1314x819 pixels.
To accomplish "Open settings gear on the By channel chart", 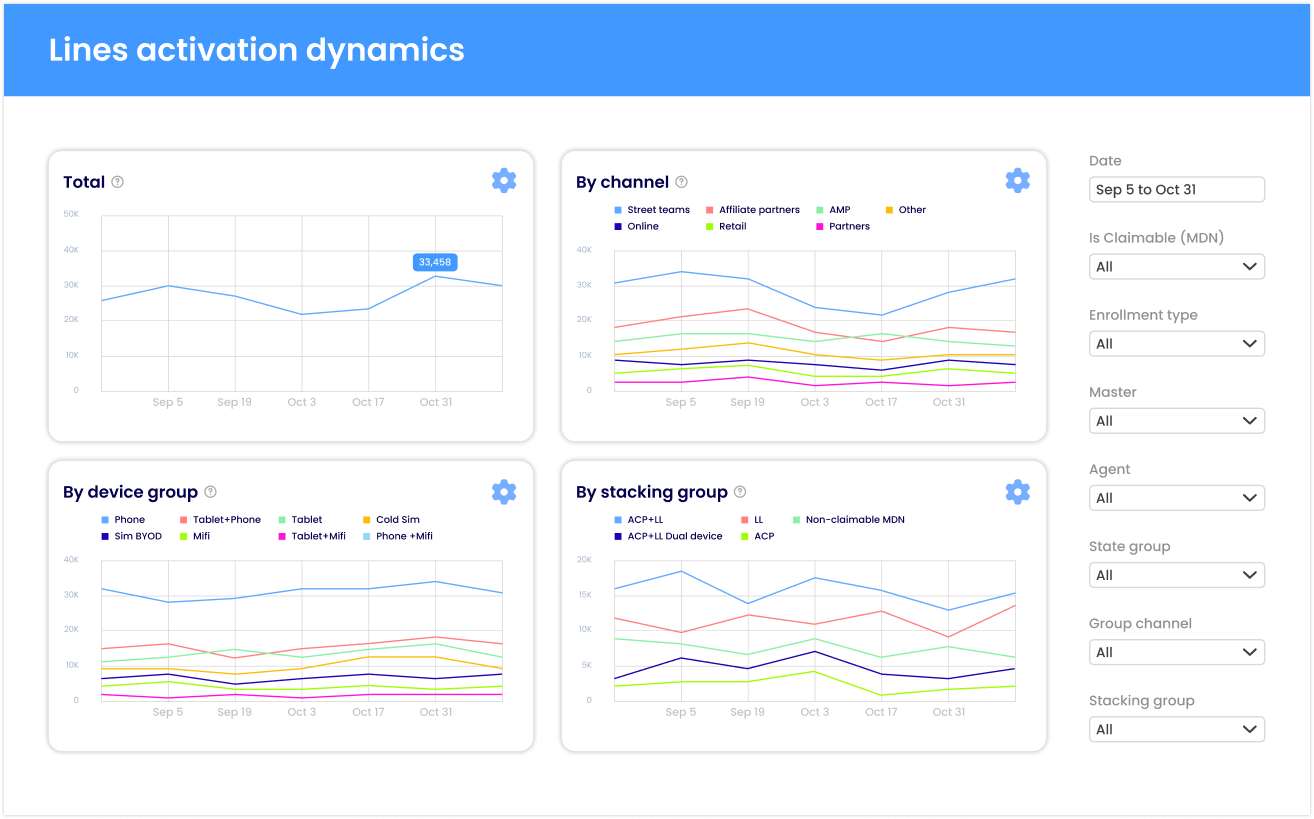I will click(1017, 180).
